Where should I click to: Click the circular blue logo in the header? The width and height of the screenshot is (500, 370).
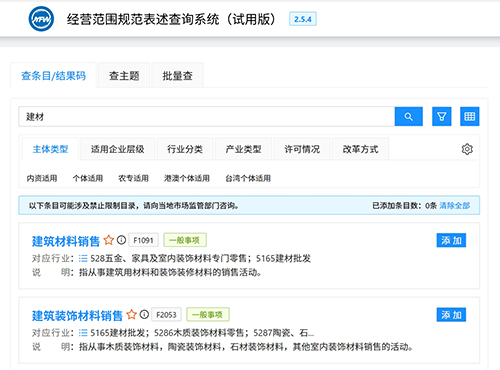(41, 19)
